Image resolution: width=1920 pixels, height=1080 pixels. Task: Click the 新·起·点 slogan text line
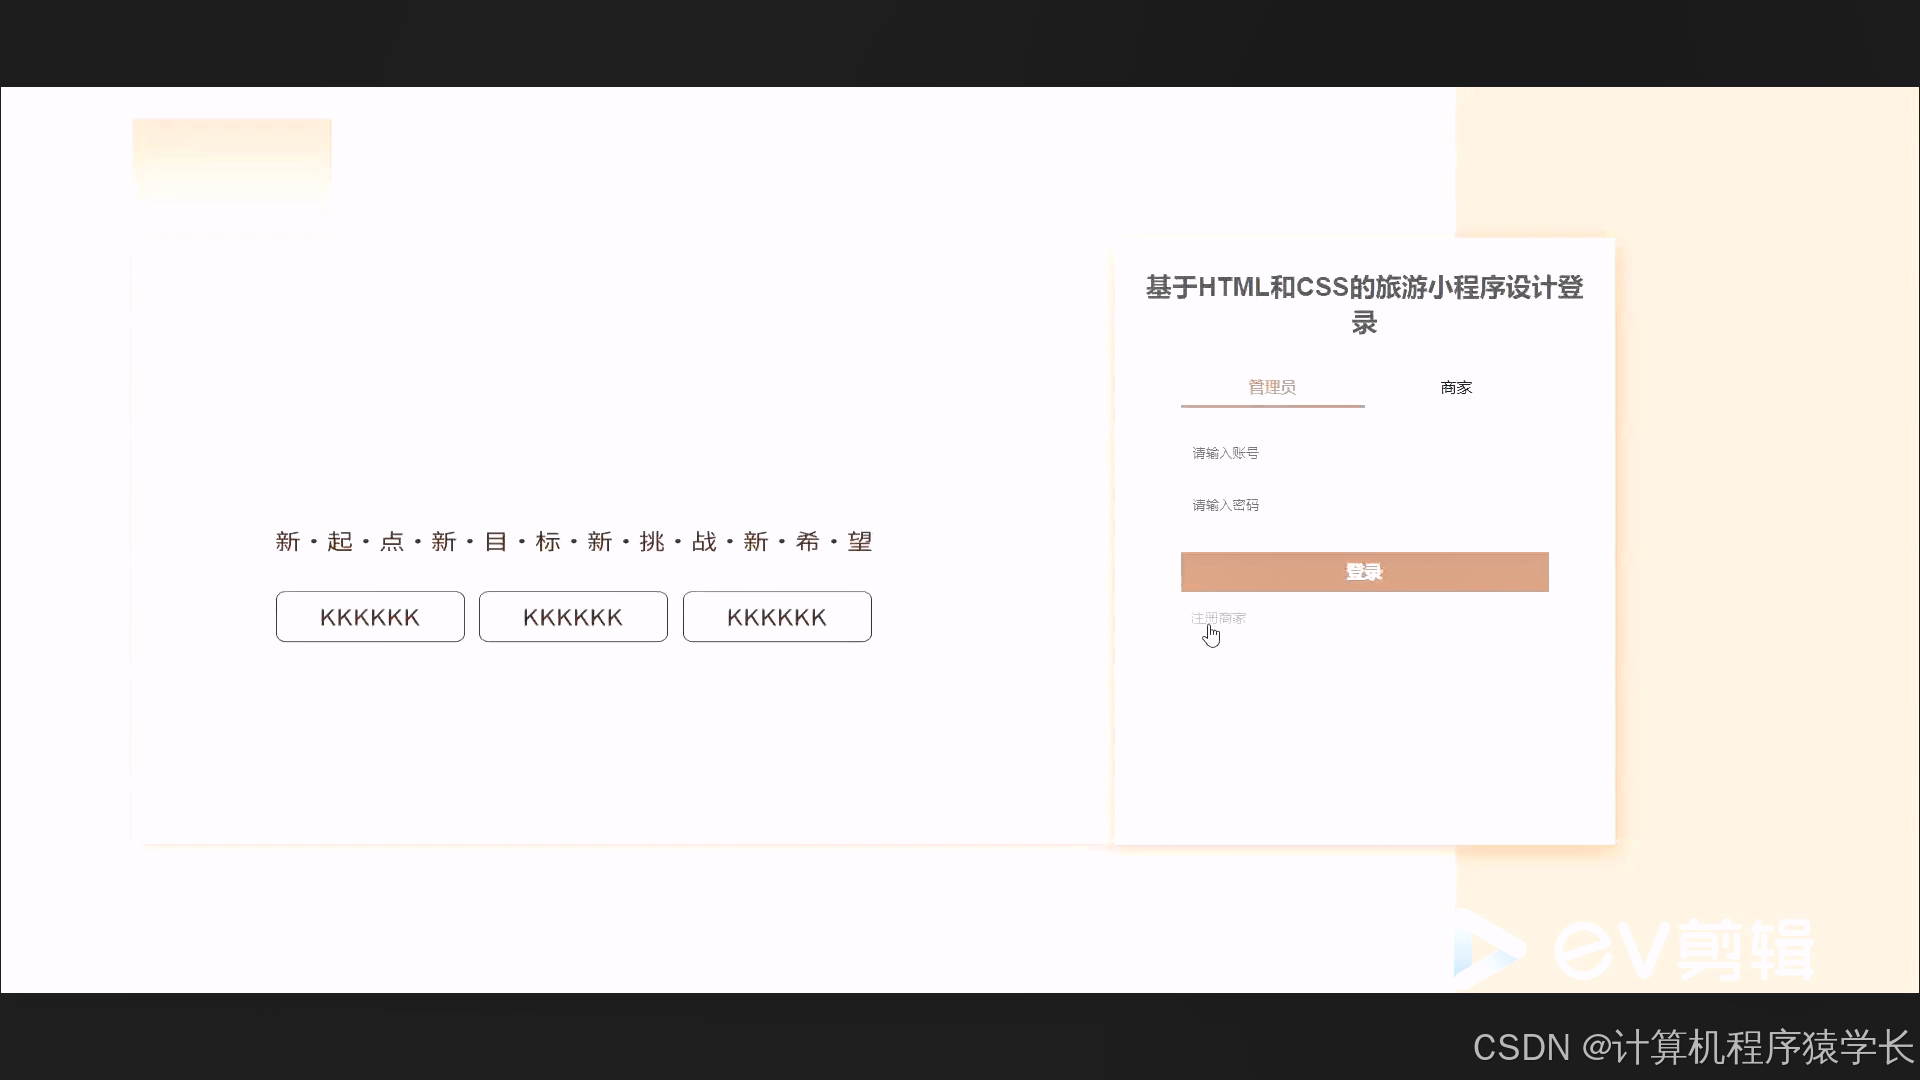[x=573, y=542]
